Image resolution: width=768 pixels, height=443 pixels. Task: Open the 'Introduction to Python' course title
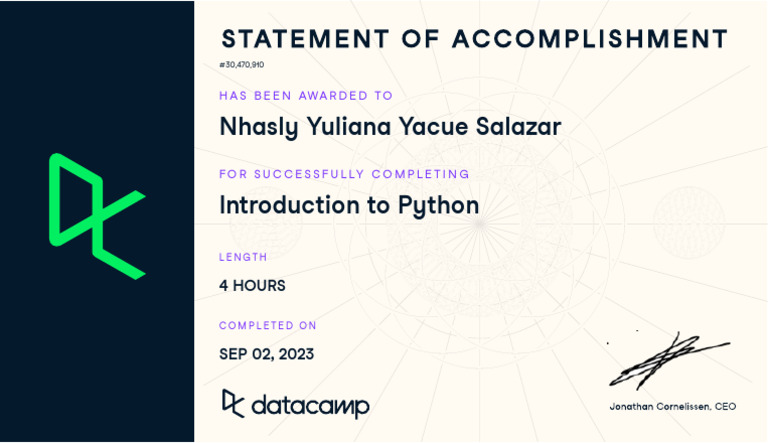tap(349, 205)
